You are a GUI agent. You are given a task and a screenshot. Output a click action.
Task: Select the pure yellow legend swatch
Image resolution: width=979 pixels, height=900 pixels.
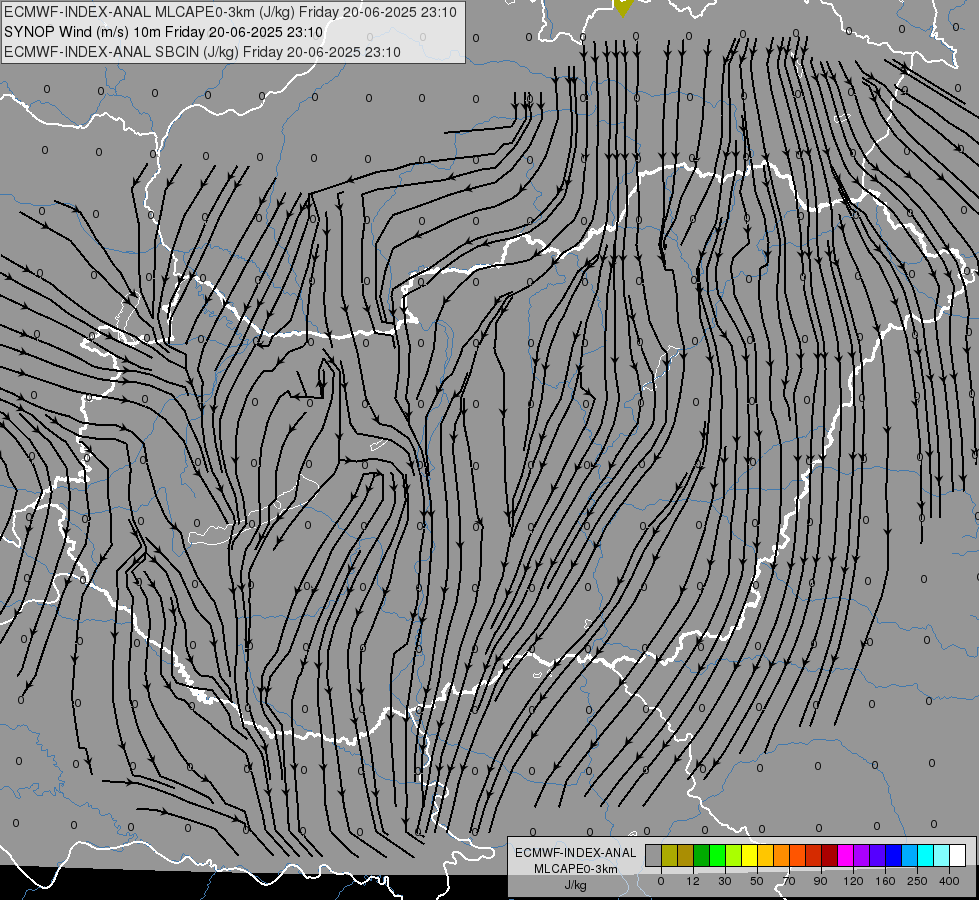click(x=750, y=855)
